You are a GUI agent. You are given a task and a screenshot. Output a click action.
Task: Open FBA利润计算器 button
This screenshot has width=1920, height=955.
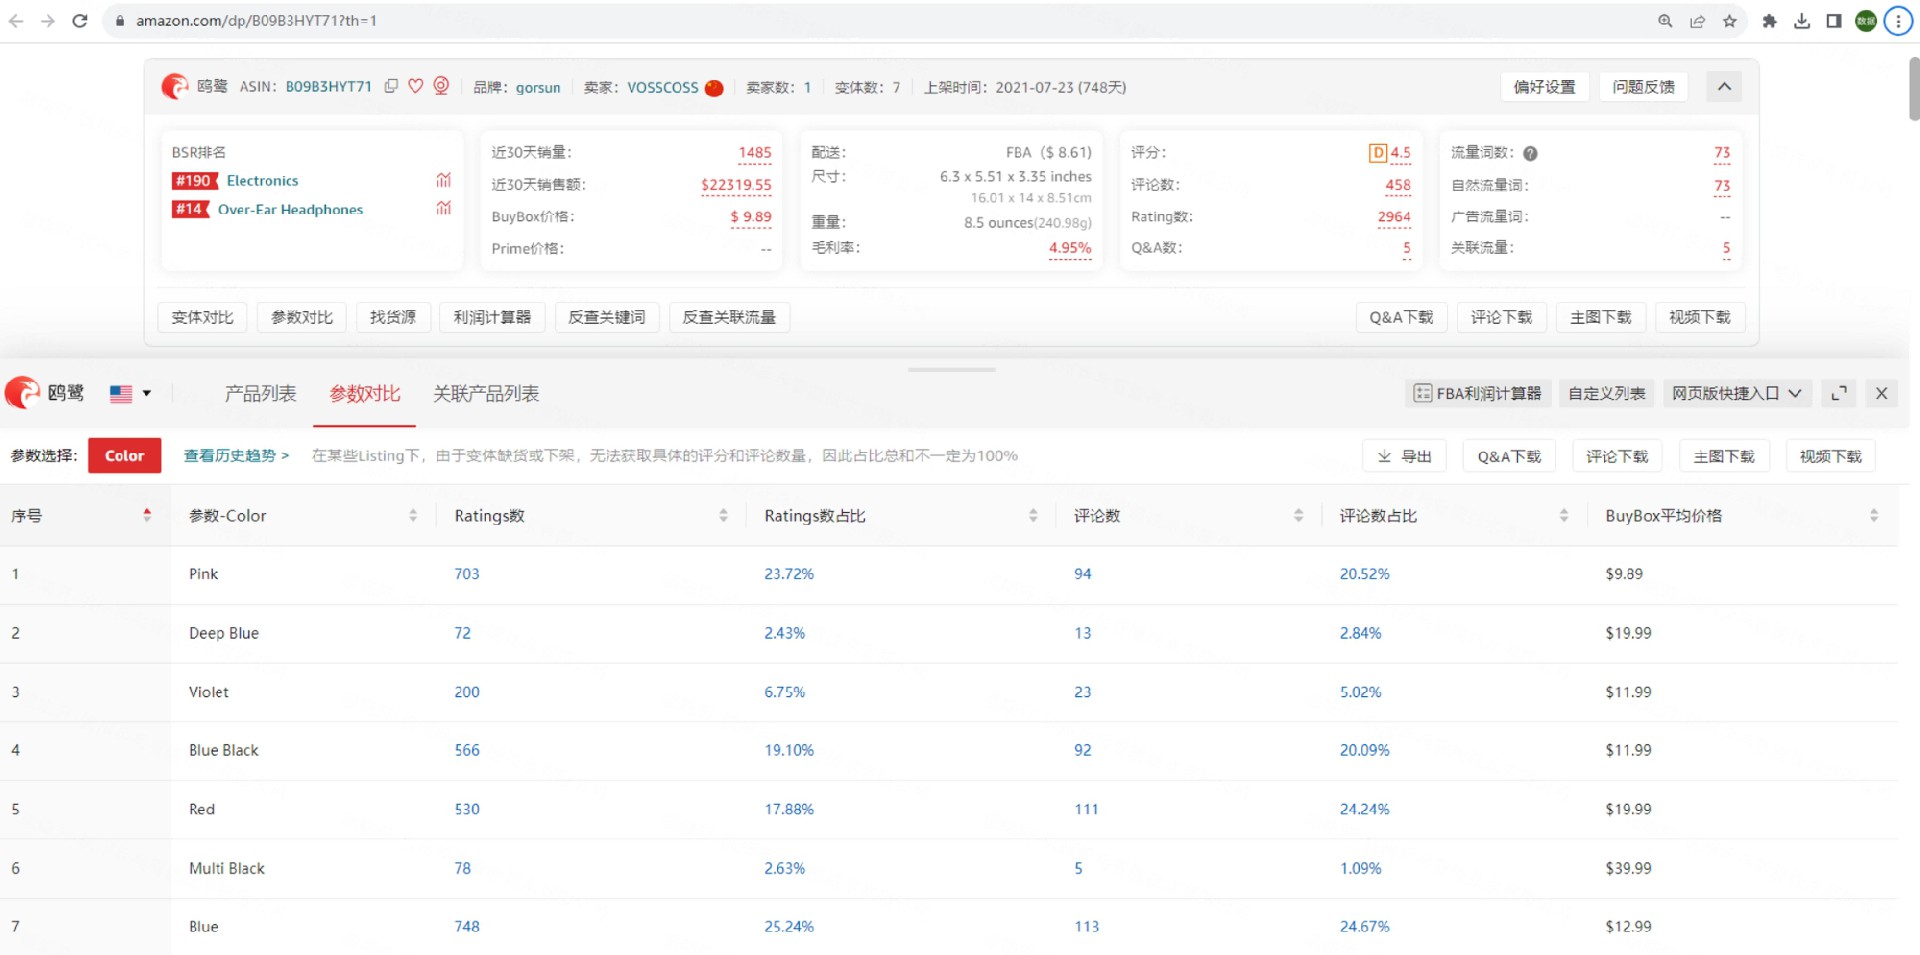pos(1478,393)
